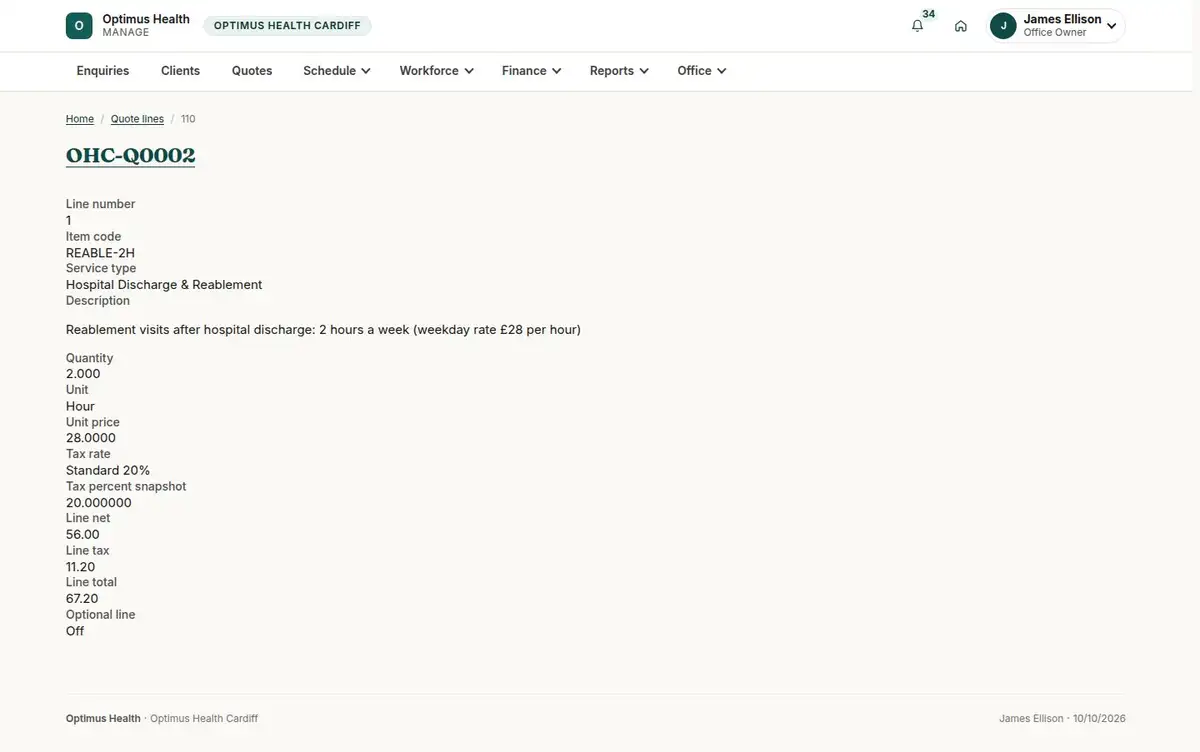
Task: Go back to Quote lines breadcrumb
Action: (x=137, y=119)
